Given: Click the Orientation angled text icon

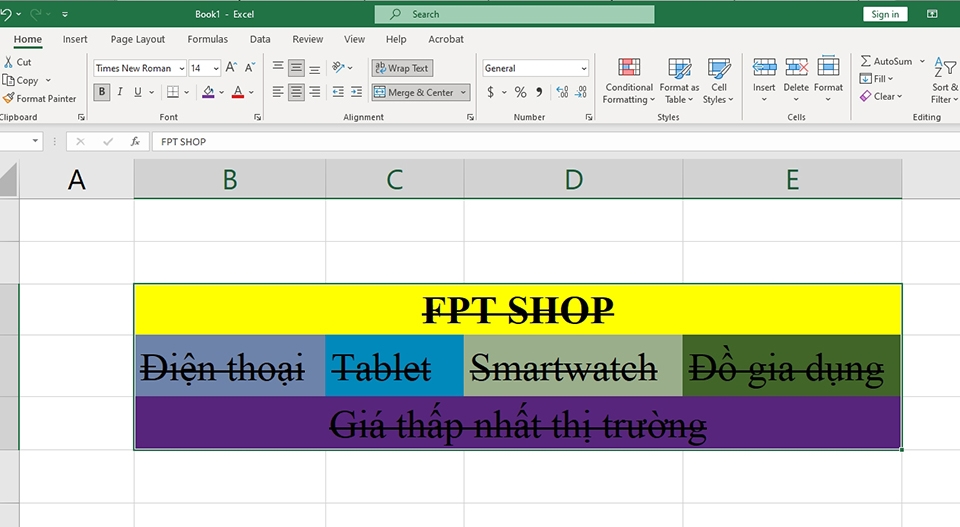Looking at the screenshot, I should pyautogui.click(x=338, y=67).
